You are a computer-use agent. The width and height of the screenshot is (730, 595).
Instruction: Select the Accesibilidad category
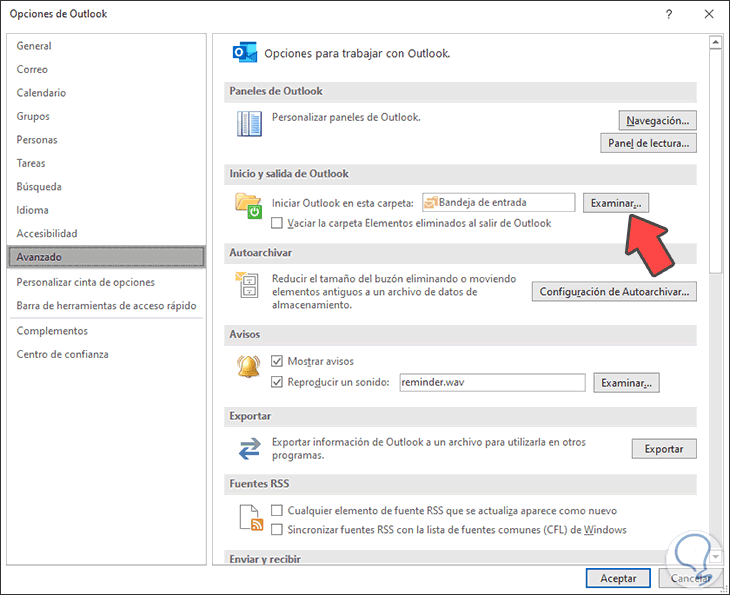pyautogui.click(x=107, y=233)
